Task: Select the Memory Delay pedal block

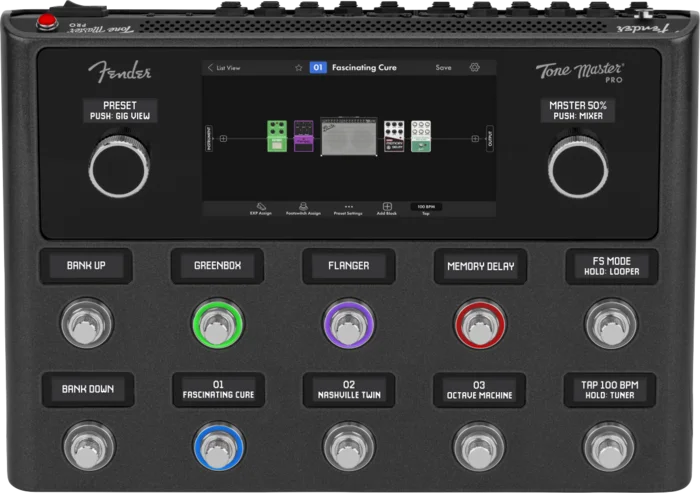Action: tap(394, 137)
